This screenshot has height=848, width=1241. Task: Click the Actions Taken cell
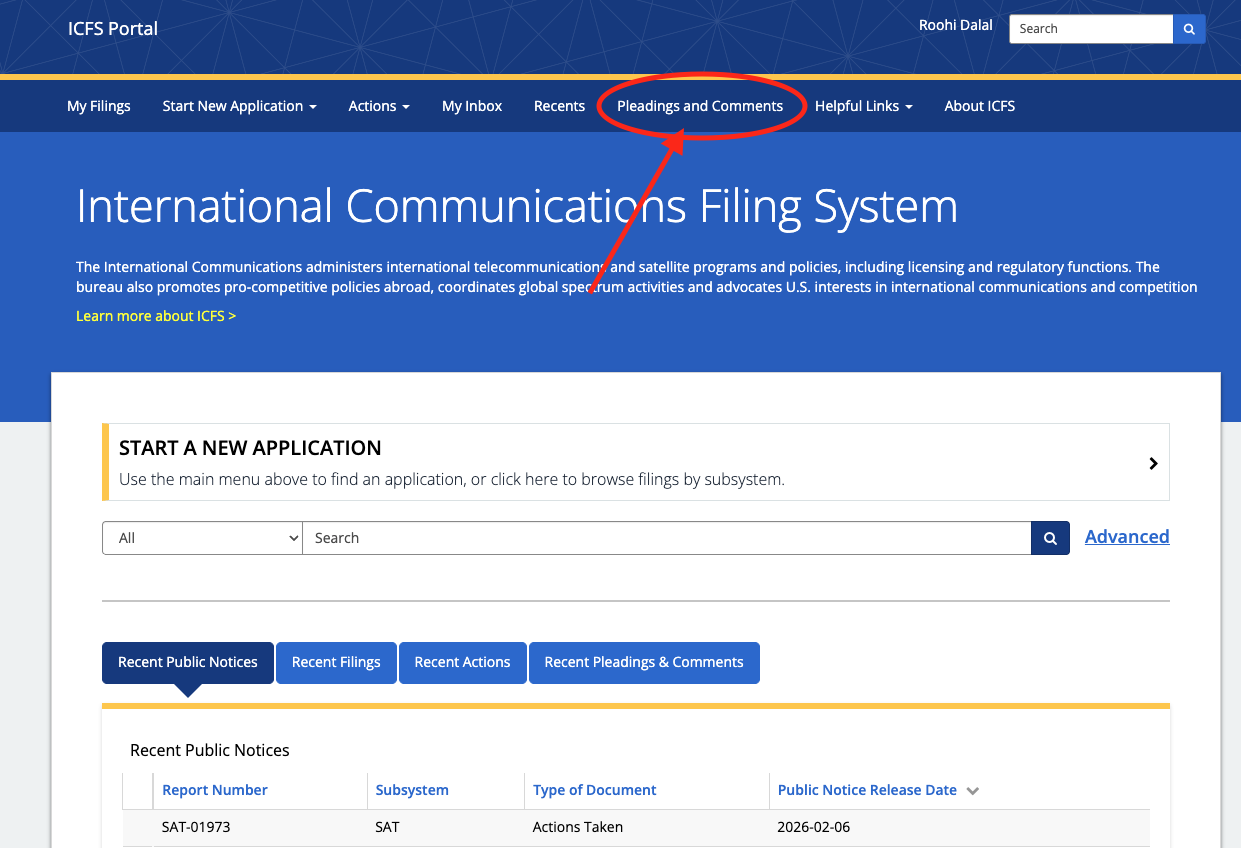coord(578,827)
